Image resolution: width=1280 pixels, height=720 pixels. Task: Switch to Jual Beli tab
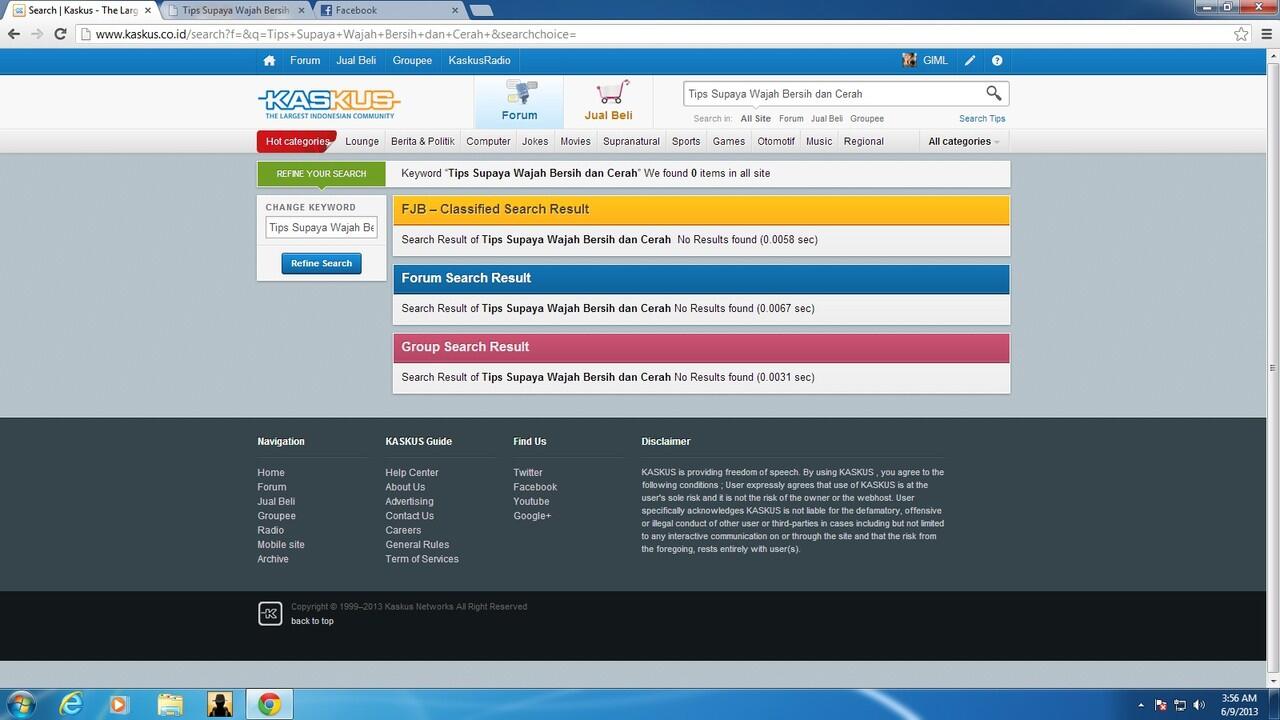click(608, 101)
